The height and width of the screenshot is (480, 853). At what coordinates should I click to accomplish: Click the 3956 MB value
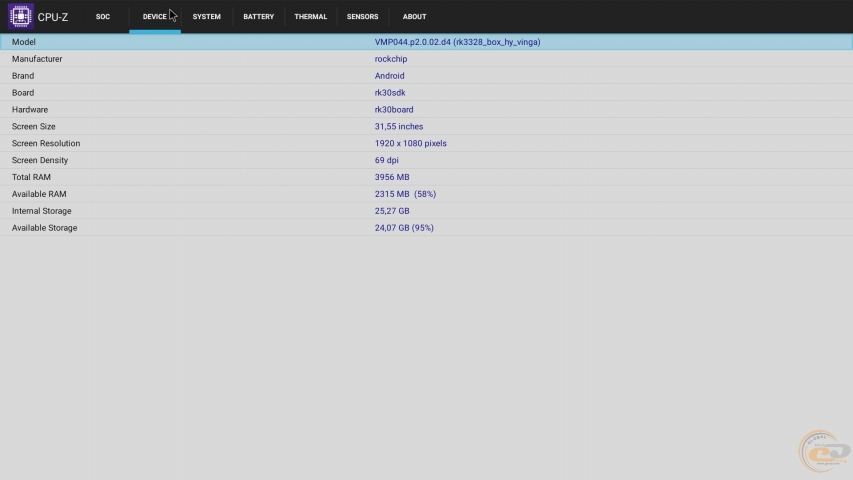[x=392, y=177]
